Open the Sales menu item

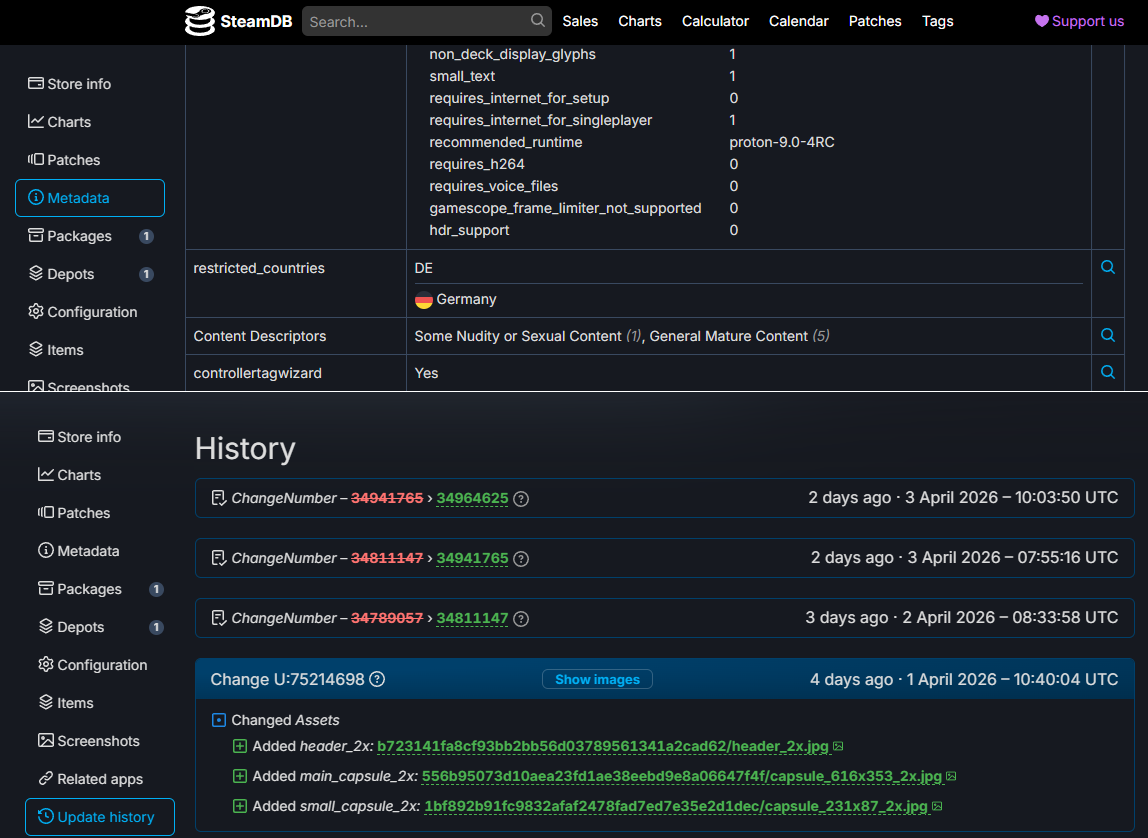click(x=580, y=21)
